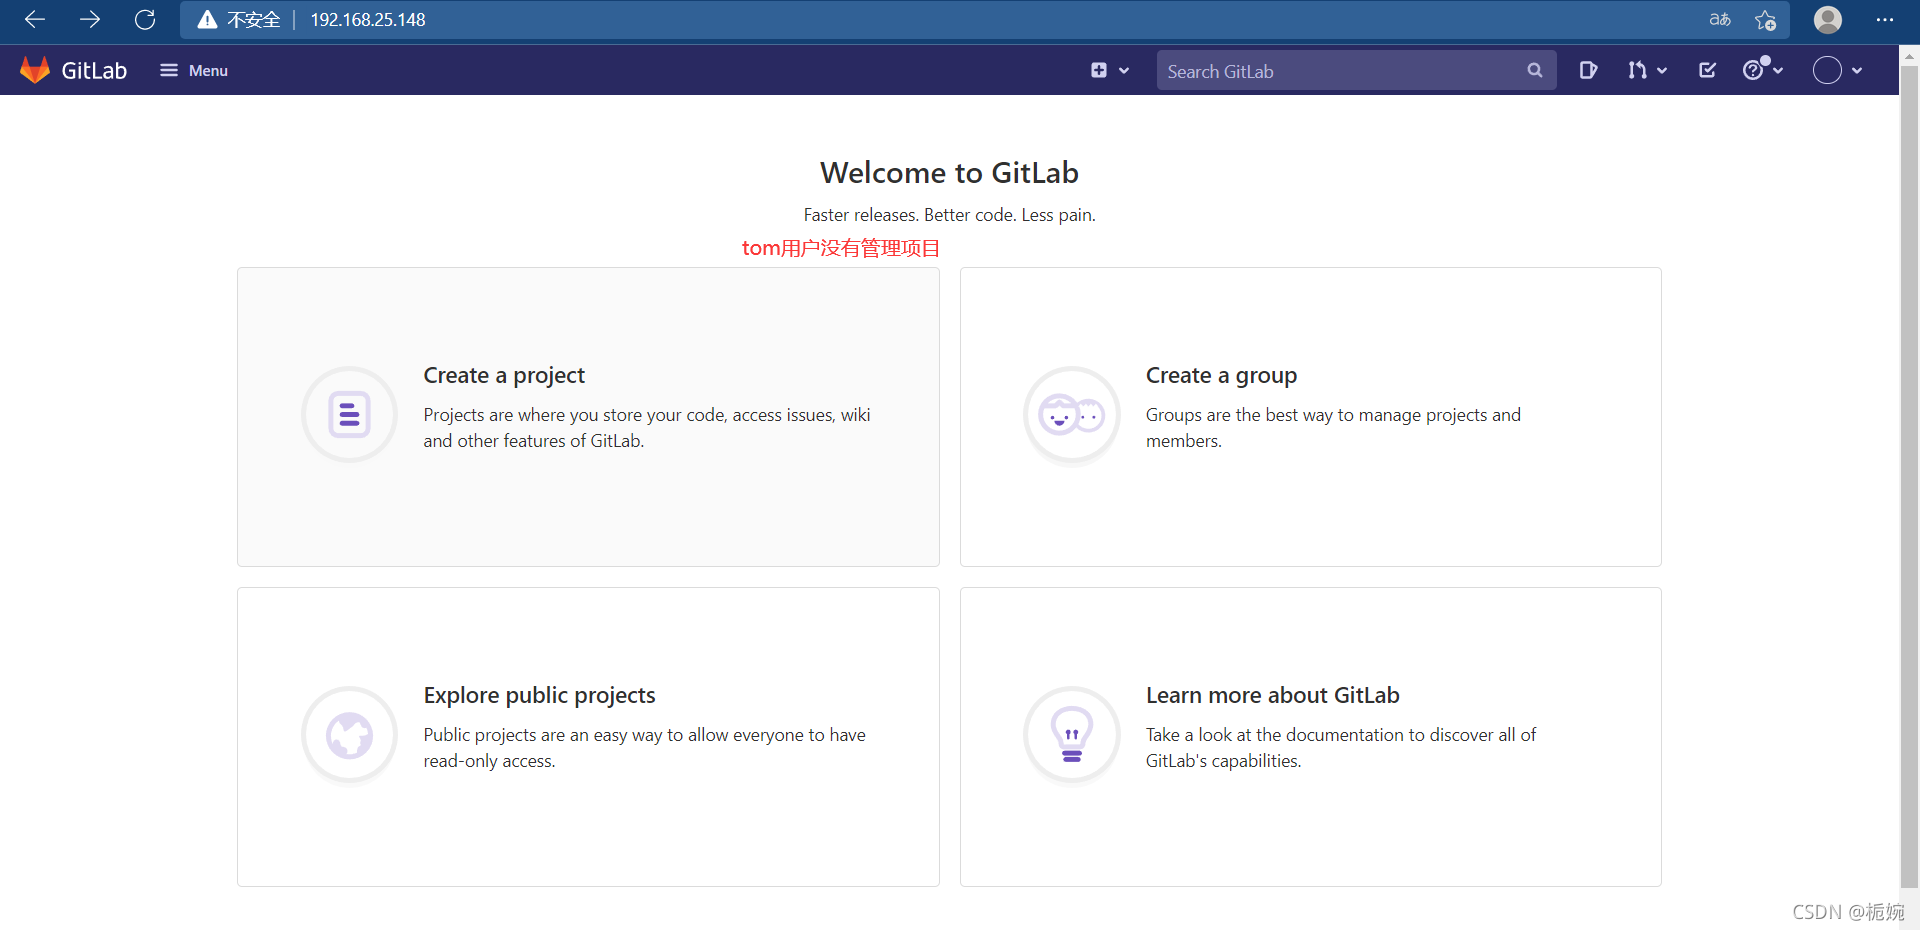
Task: Open the Issues icon in navbar
Action: [x=1588, y=70]
